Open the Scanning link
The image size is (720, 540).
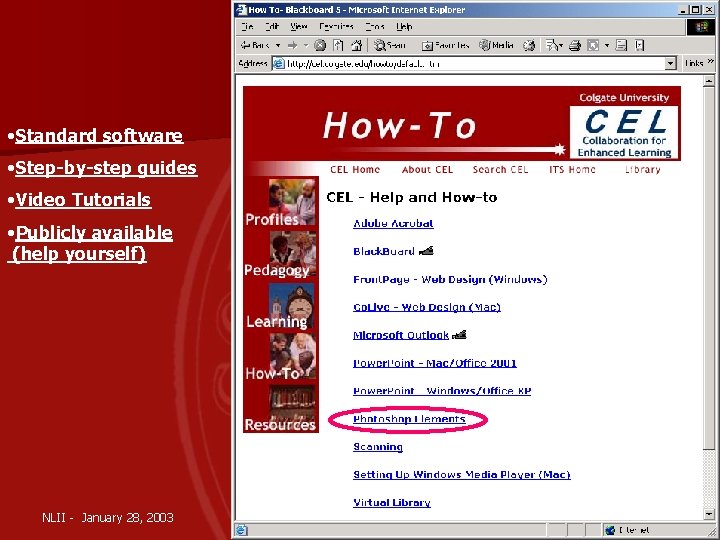pyautogui.click(x=378, y=447)
